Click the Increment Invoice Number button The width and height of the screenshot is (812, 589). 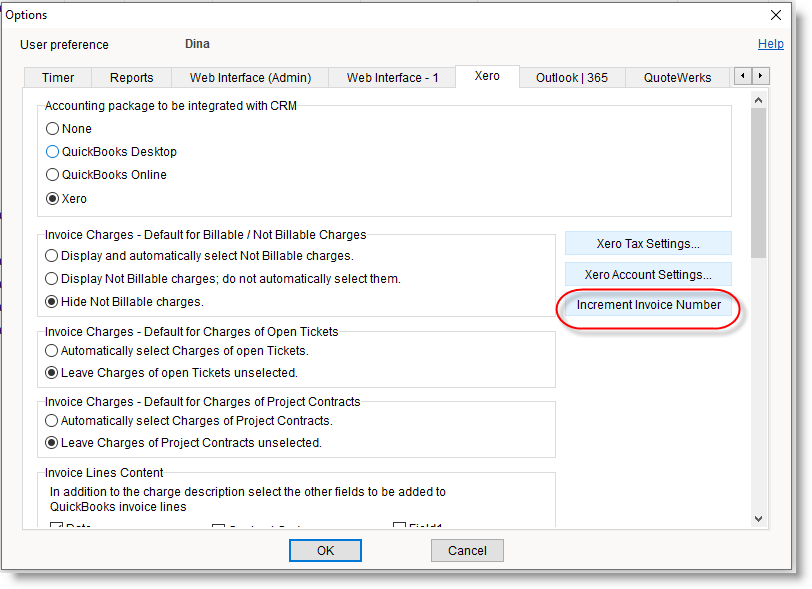point(648,304)
